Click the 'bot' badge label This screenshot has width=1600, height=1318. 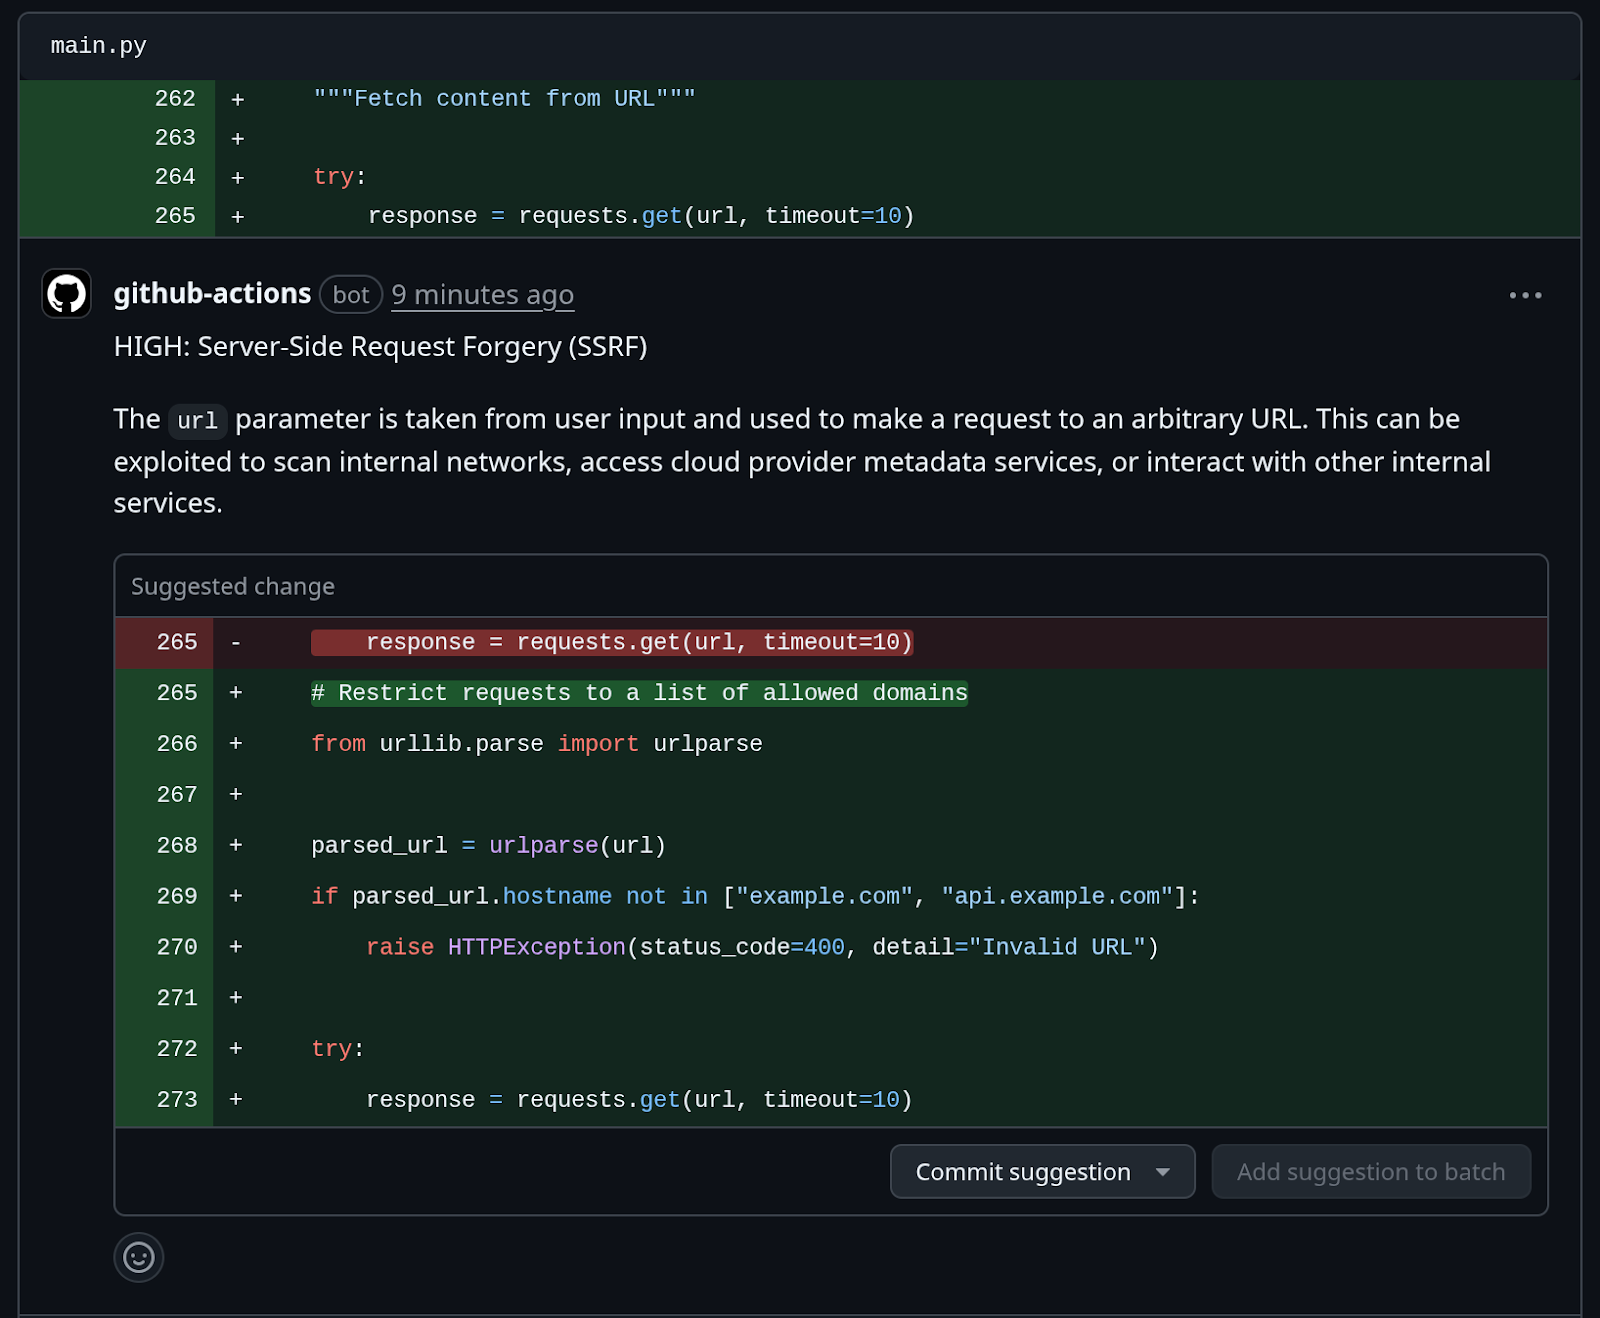click(351, 295)
